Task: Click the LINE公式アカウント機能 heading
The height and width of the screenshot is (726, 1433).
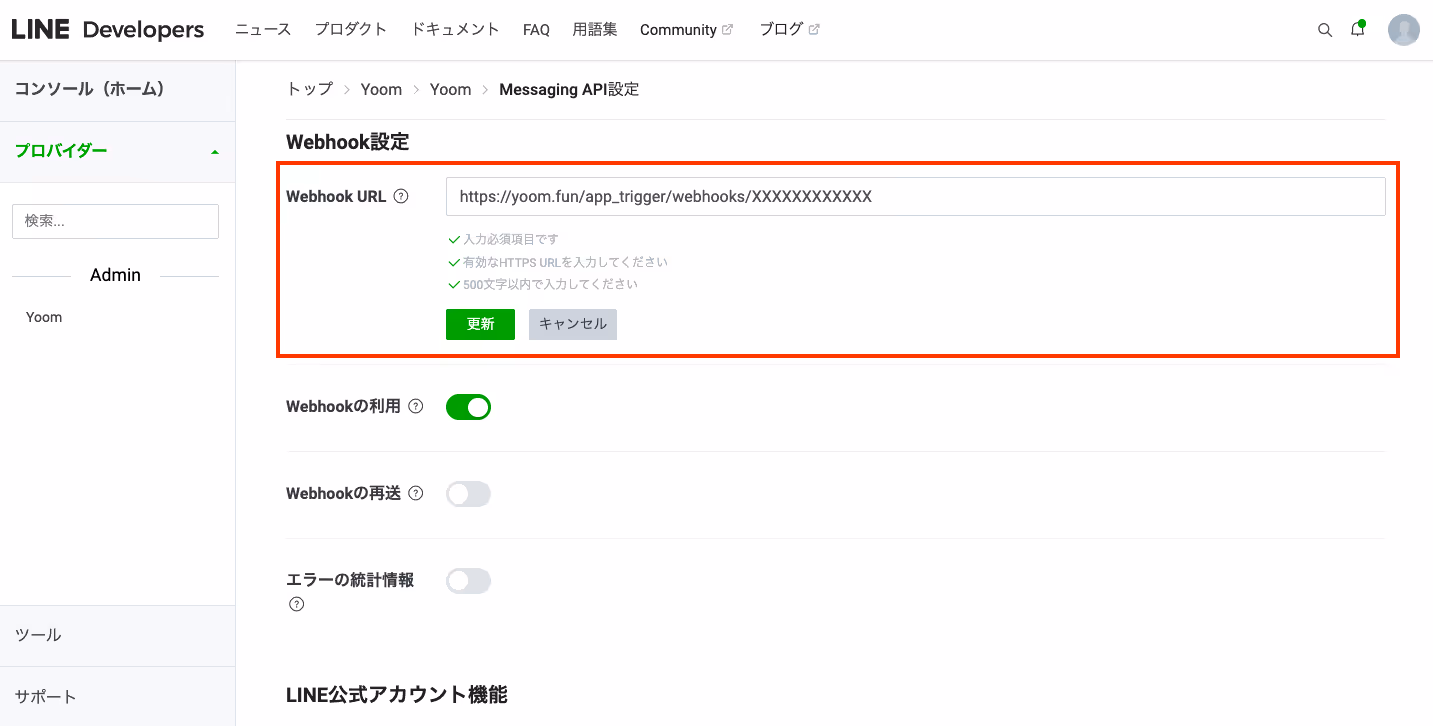Action: tap(397, 694)
